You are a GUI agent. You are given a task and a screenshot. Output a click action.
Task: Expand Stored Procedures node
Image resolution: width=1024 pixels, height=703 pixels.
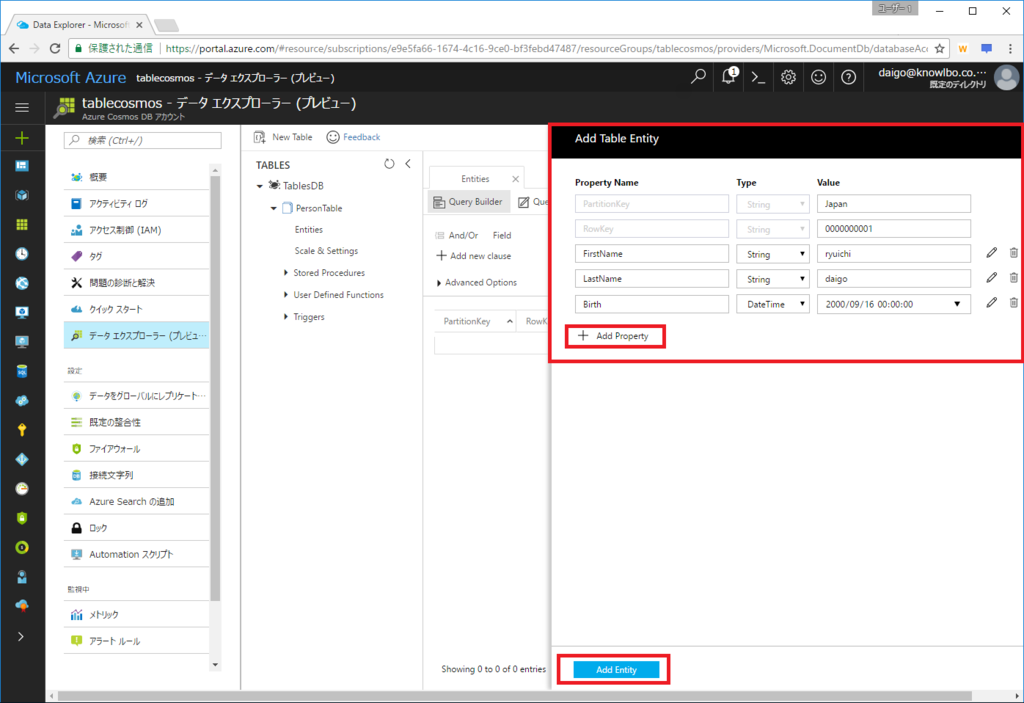[286, 272]
